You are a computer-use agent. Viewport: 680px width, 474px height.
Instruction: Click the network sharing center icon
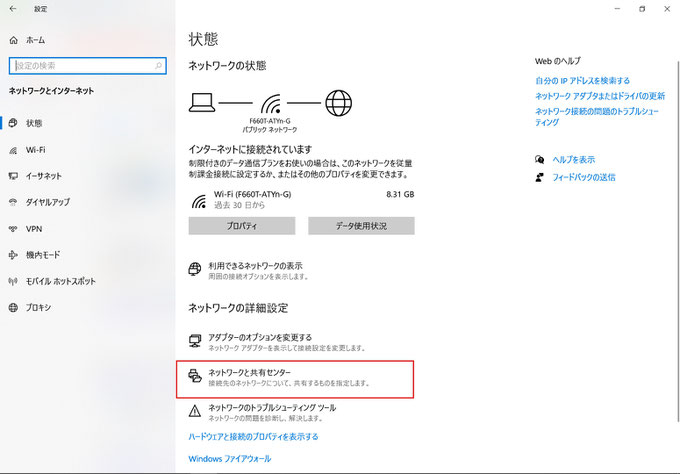tap(195, 376)
